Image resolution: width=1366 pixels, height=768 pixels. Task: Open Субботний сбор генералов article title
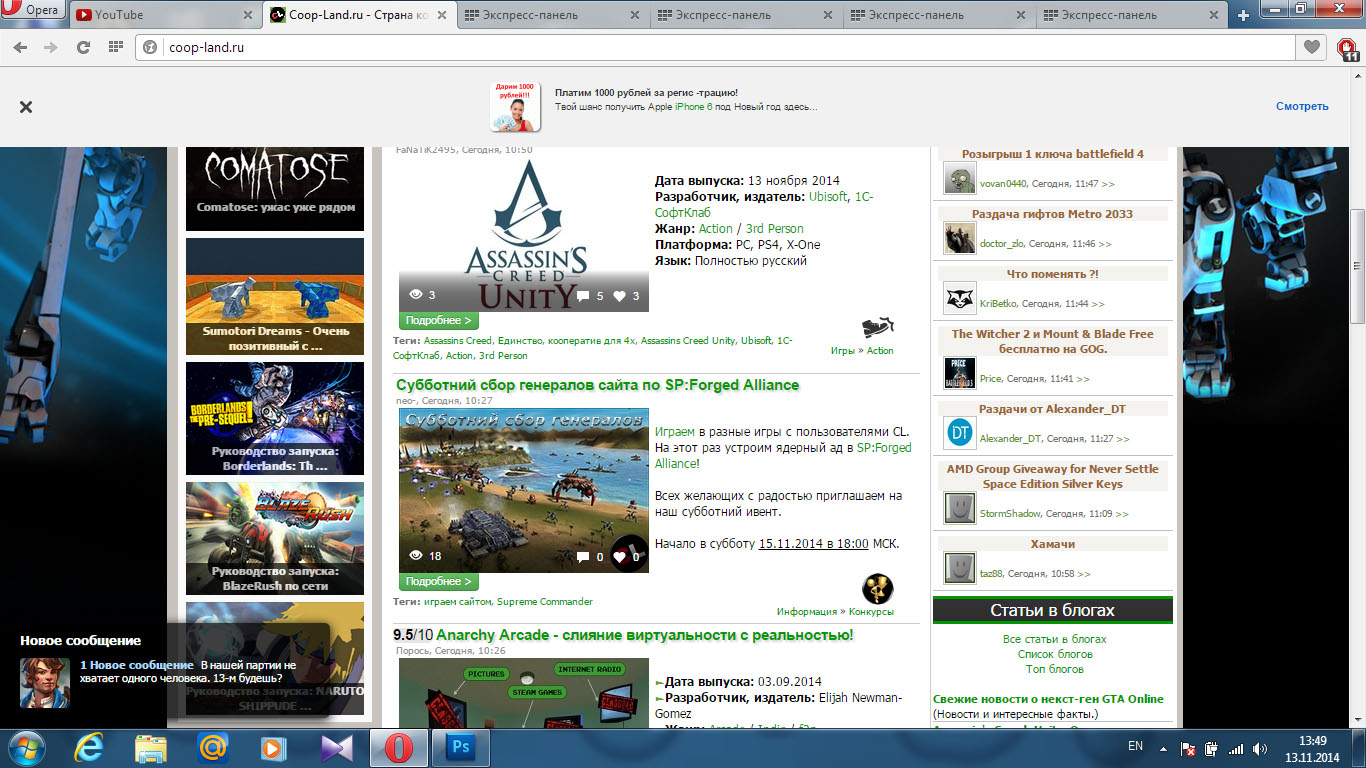tap(598, 385)
